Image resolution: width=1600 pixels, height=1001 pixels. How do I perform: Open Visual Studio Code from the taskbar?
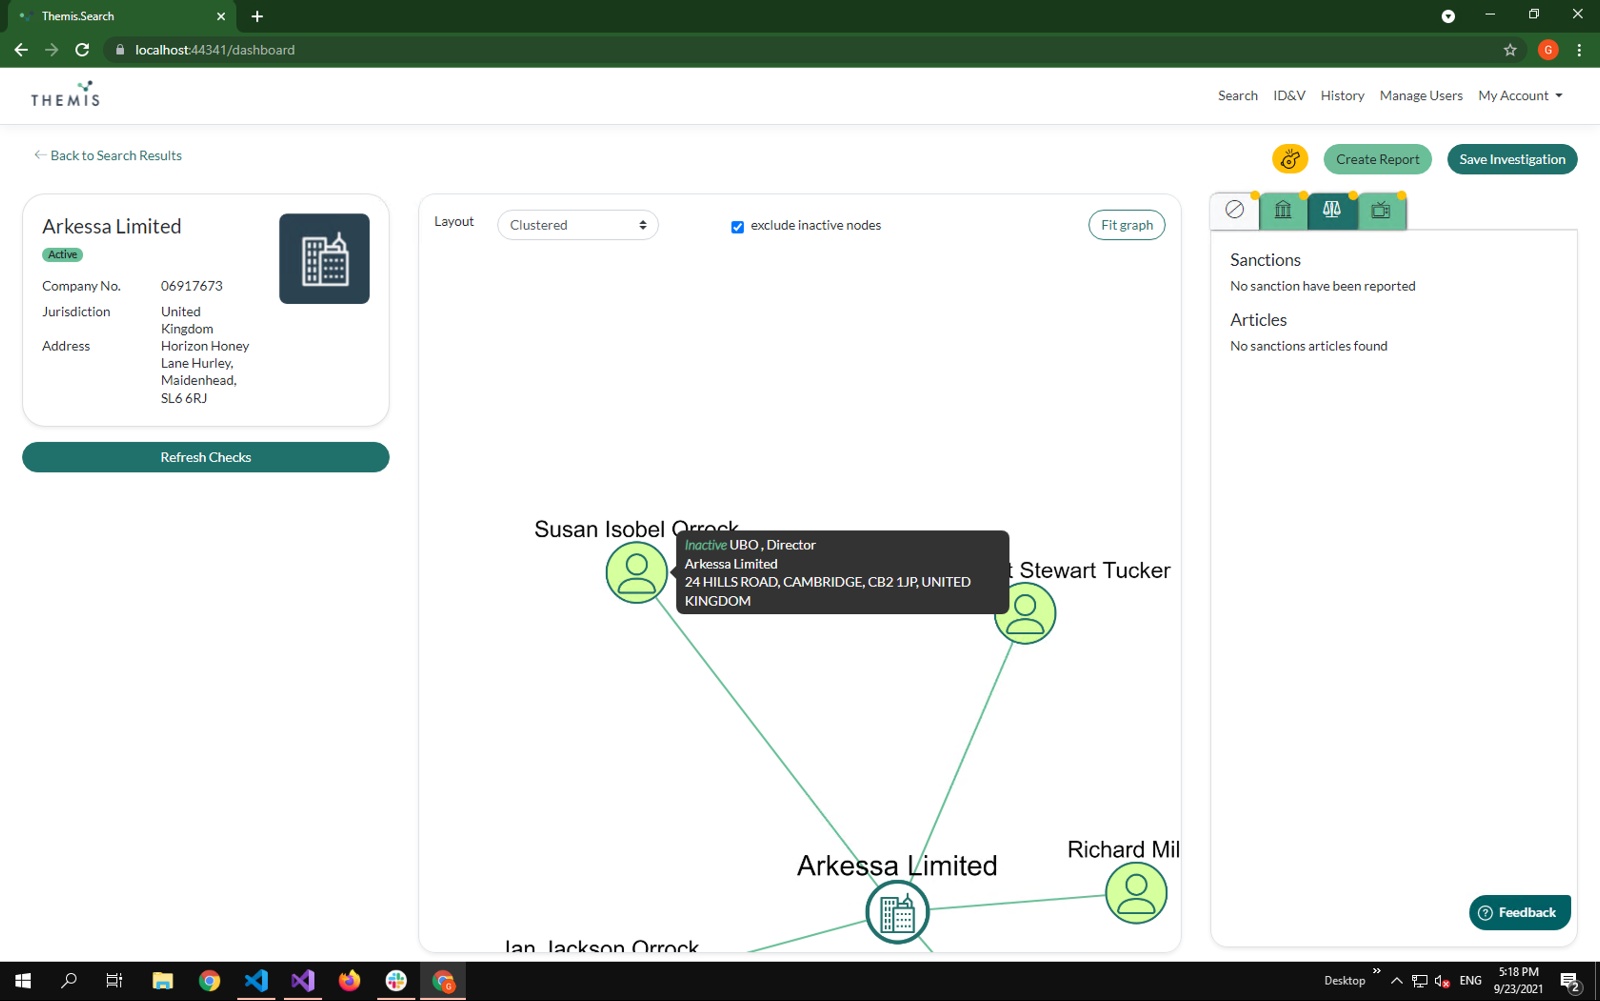pyautogui.click(x=256, y=981)
